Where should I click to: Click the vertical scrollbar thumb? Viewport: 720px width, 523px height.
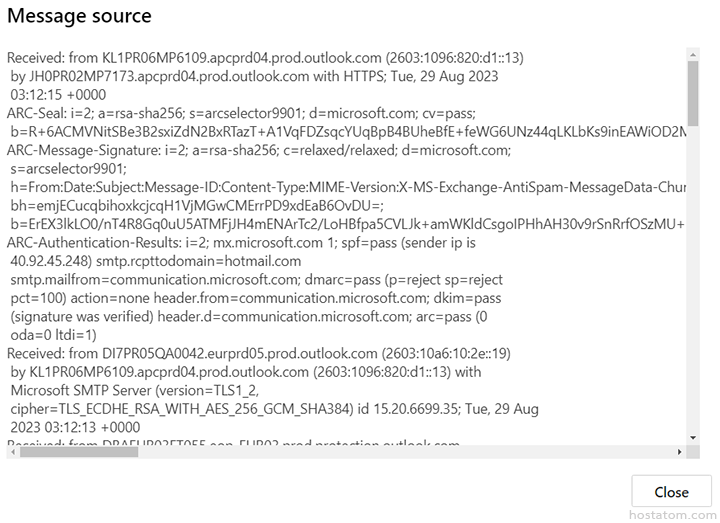692,88
